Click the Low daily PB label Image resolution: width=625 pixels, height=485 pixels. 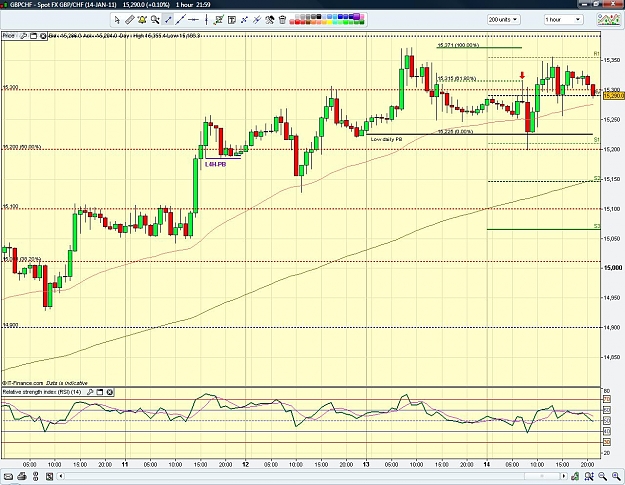tap(386, 139)
